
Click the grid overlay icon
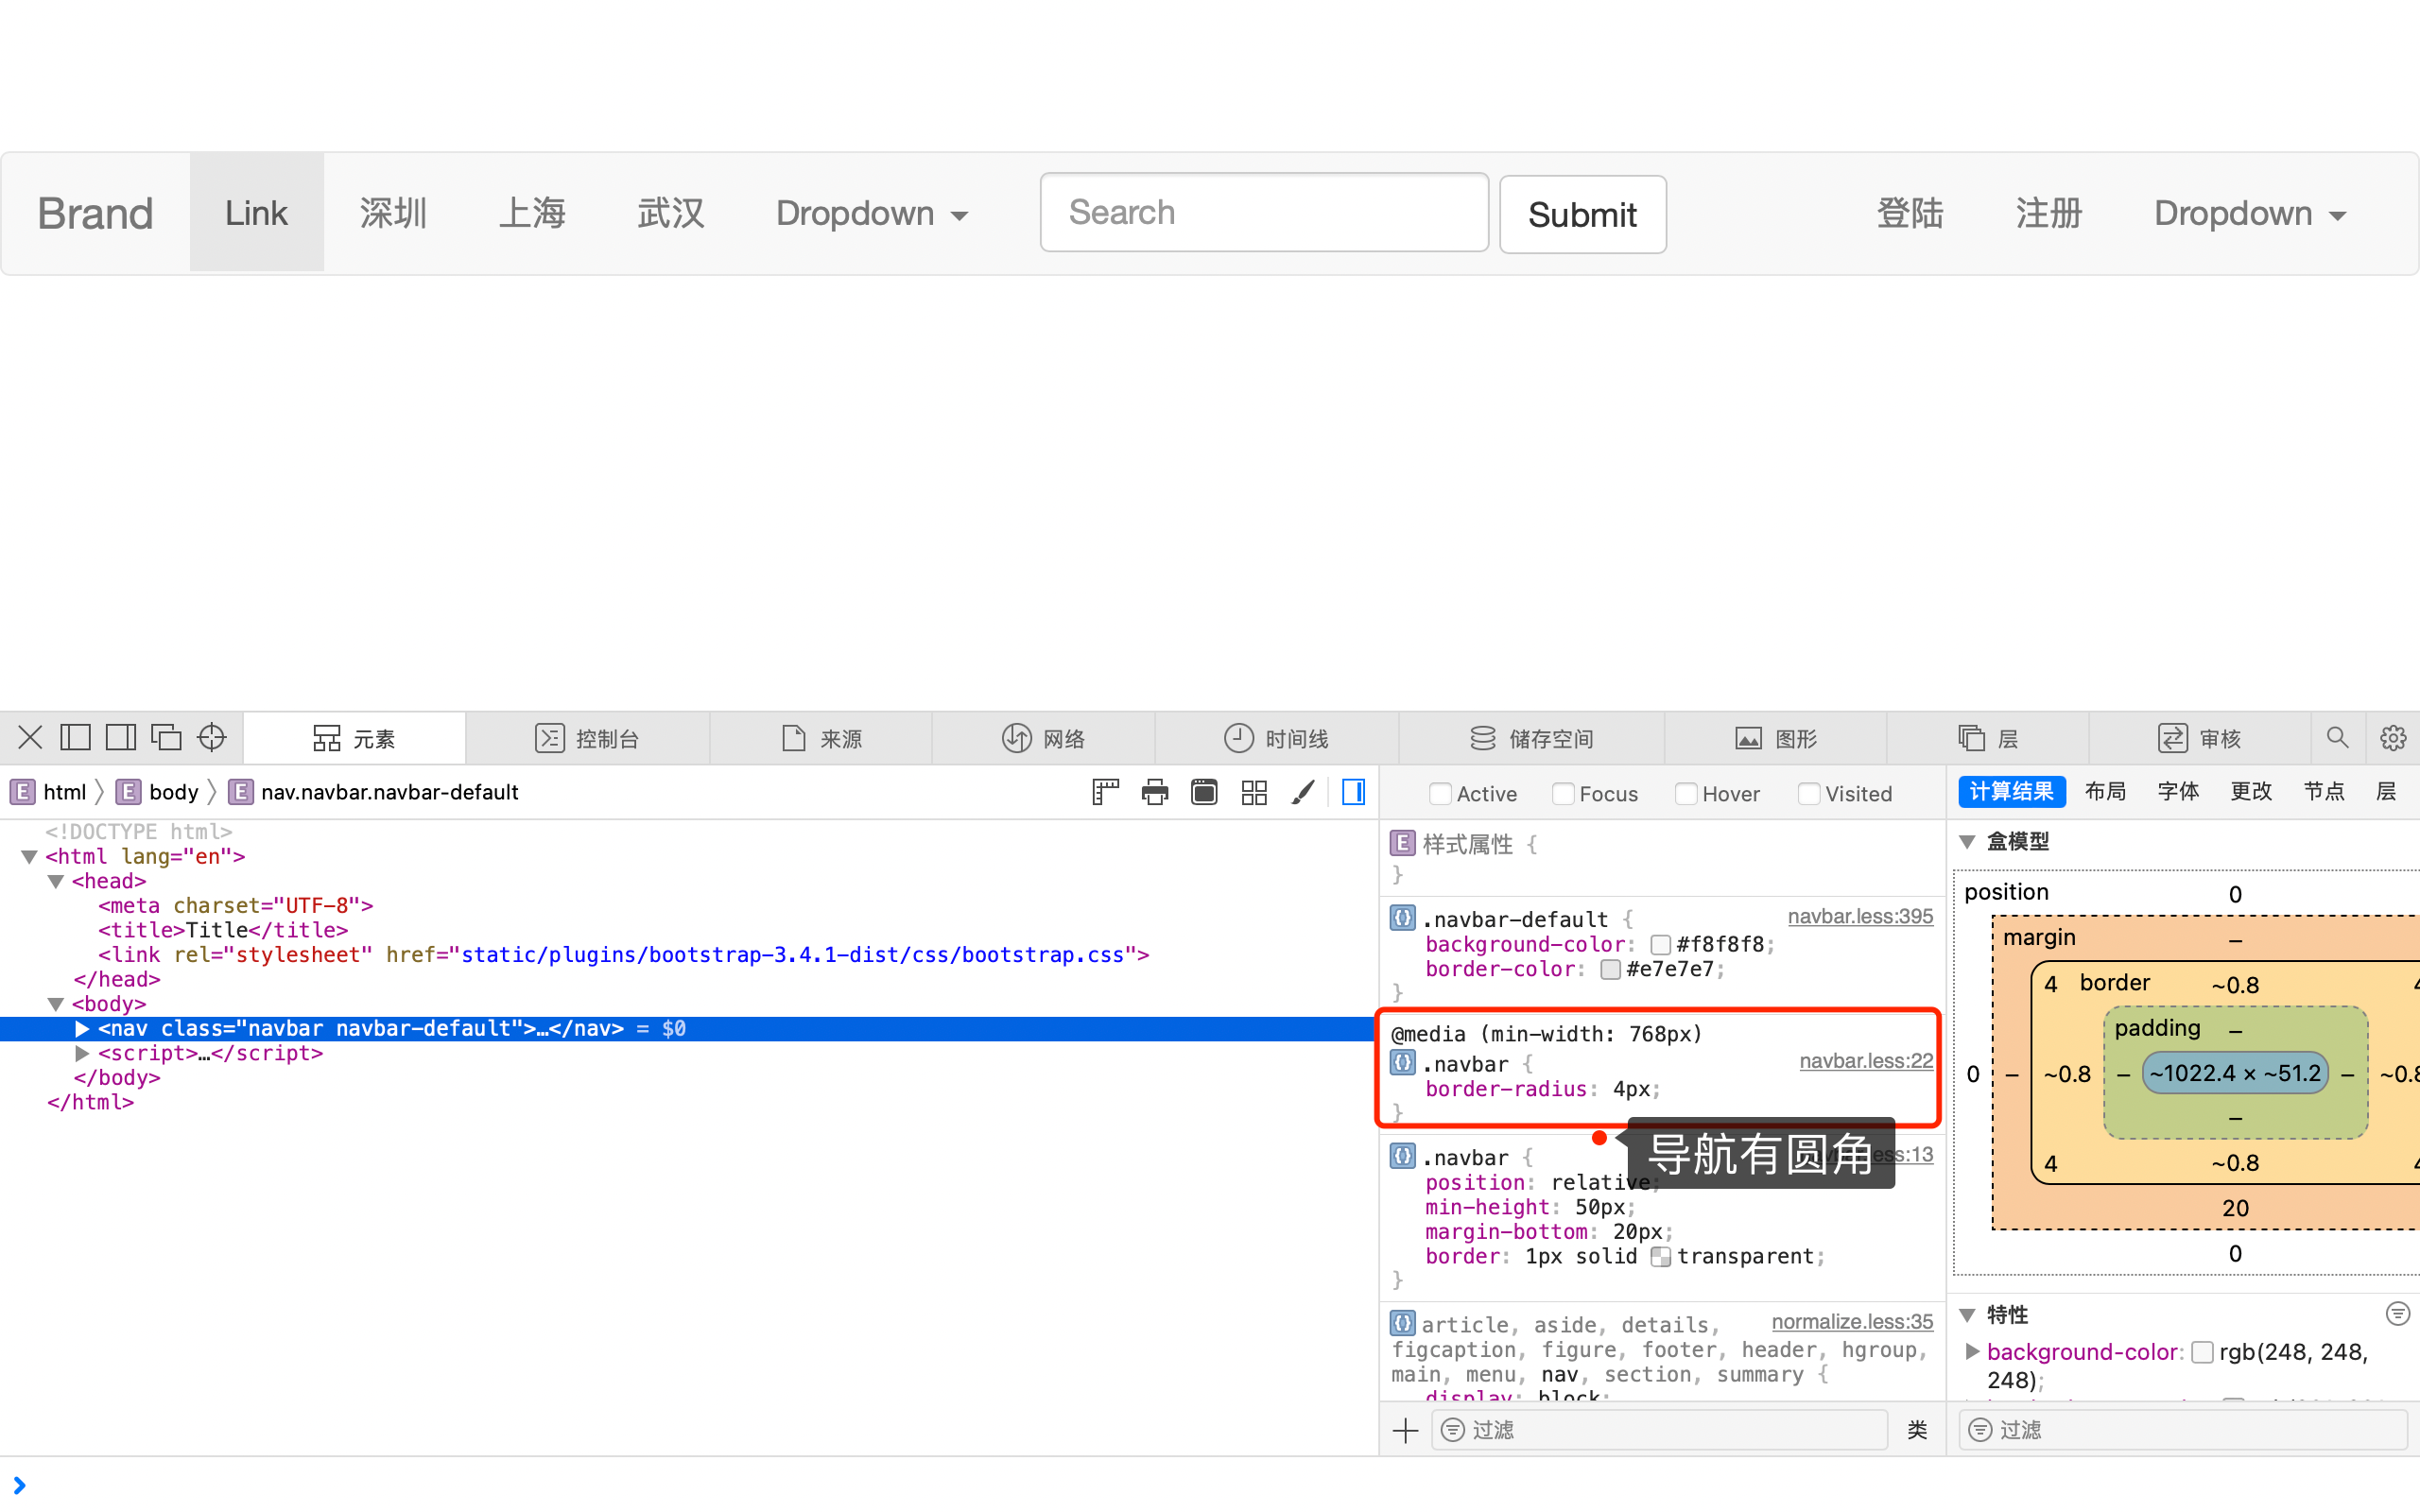[1254, 792]
